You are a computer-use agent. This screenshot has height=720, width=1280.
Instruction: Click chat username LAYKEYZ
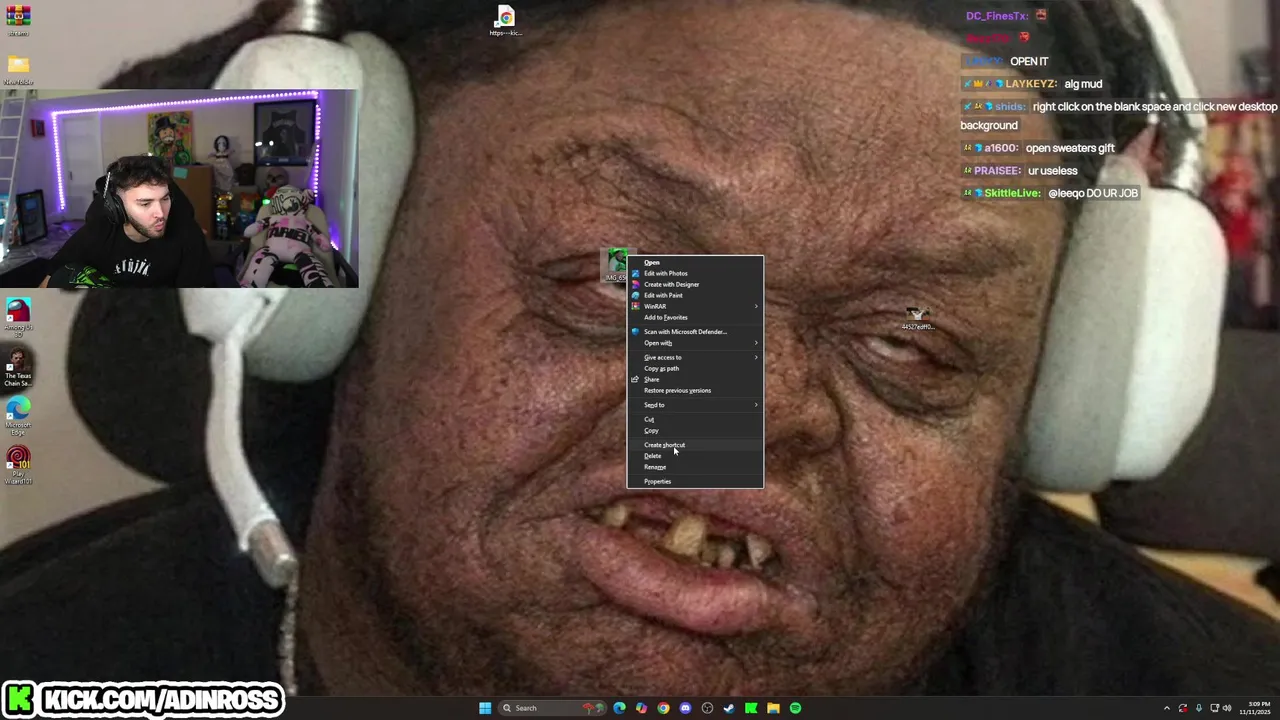tap(1029, 84)
